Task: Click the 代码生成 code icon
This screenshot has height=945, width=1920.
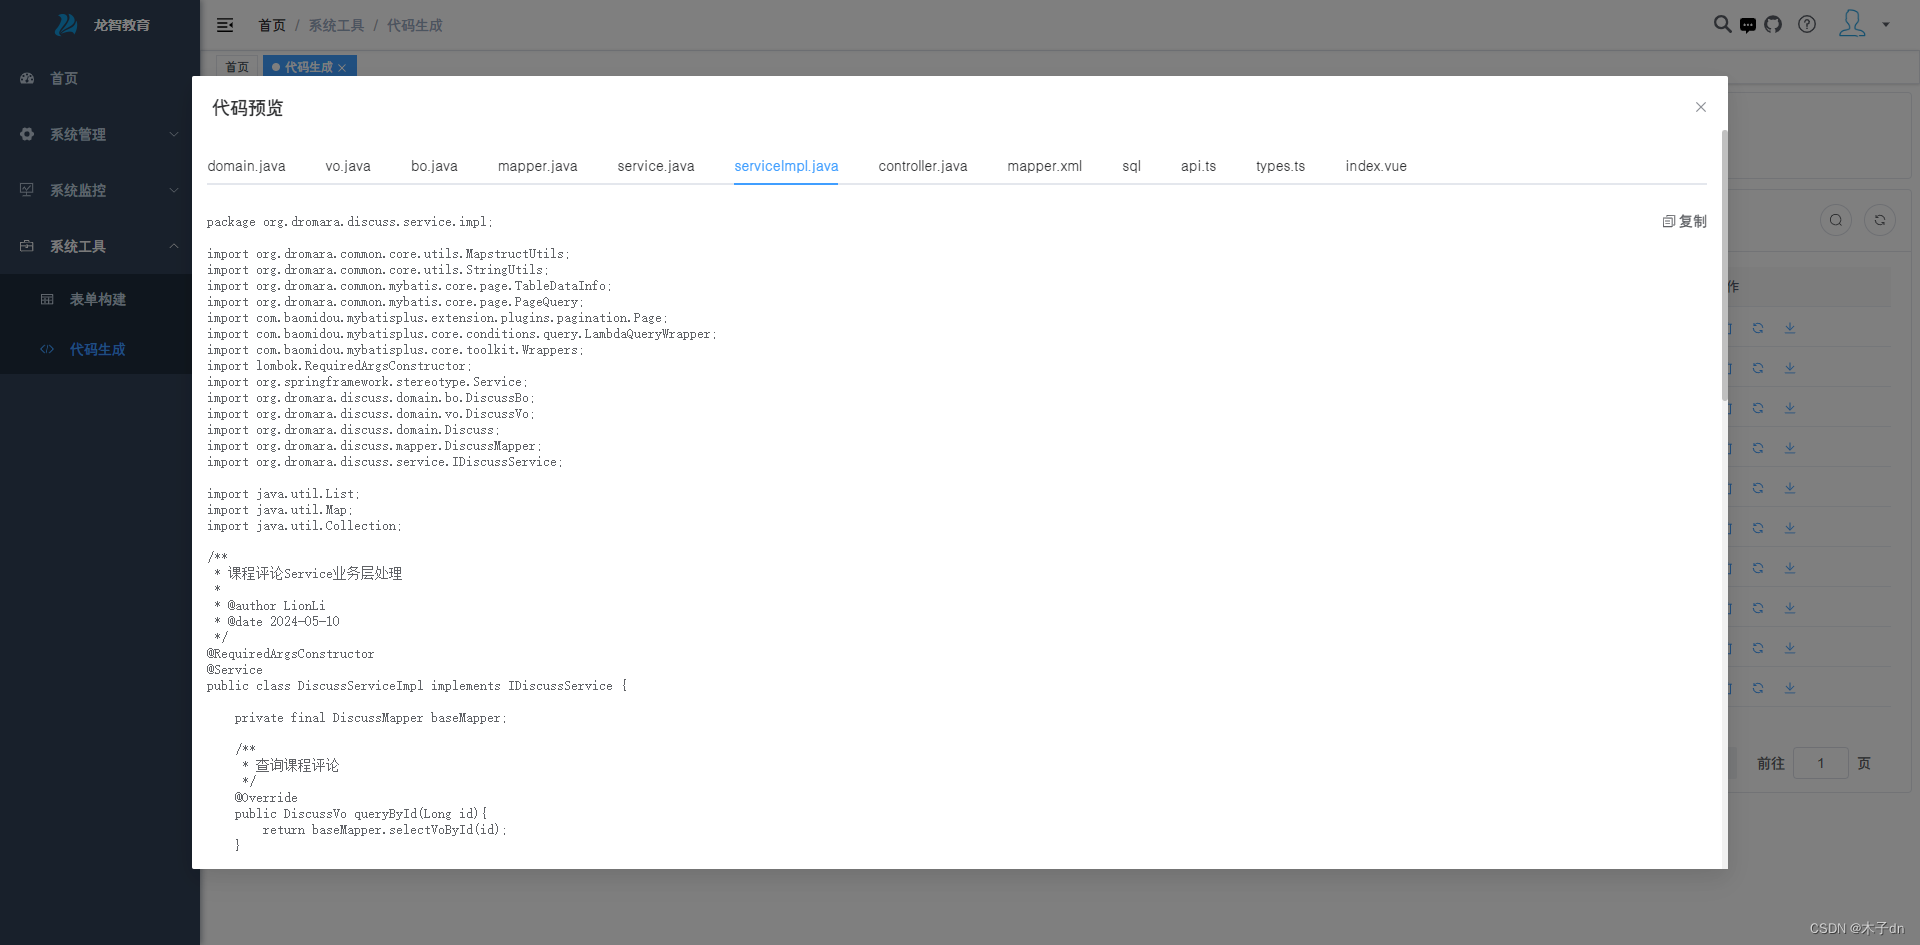Action: (47, 349)
